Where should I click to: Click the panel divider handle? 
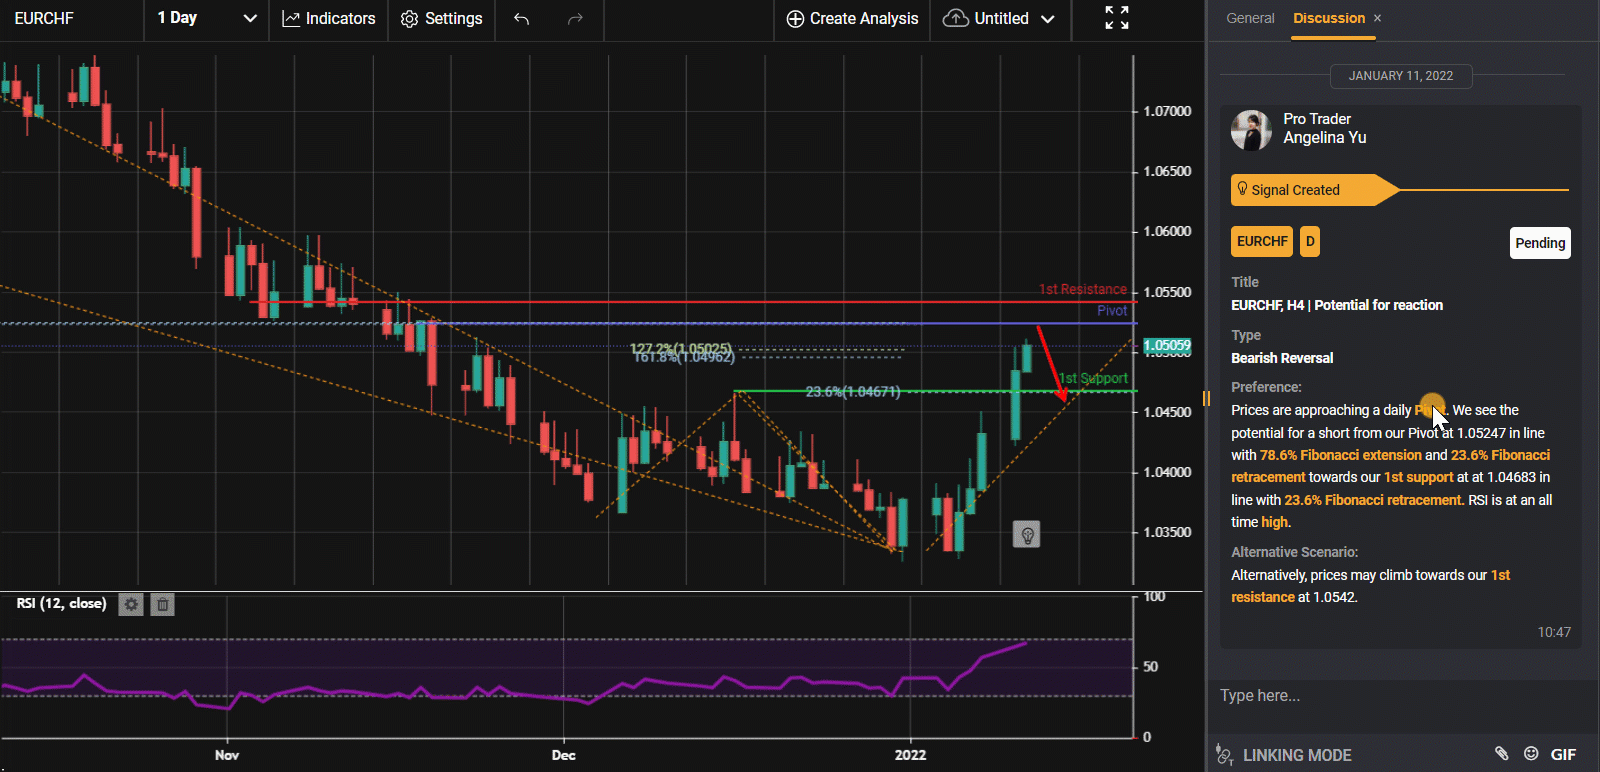point(1206,398)
